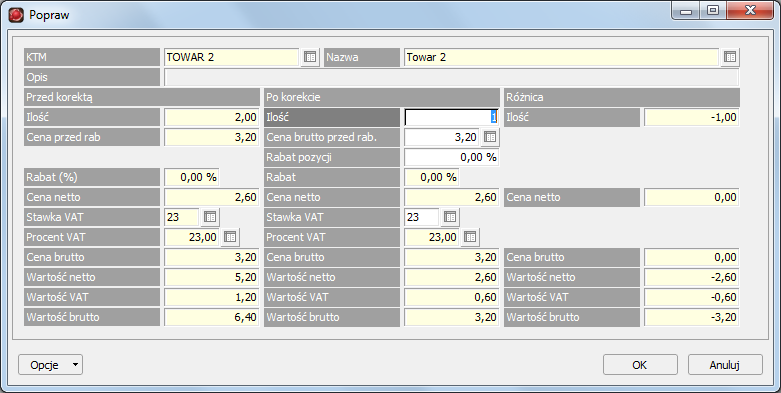Image resolution: width=781 pixels, height=393 pixels.
Task: Click the Przed korektą Wartość netto value 5,20
Action: click(x=212, y=277)
